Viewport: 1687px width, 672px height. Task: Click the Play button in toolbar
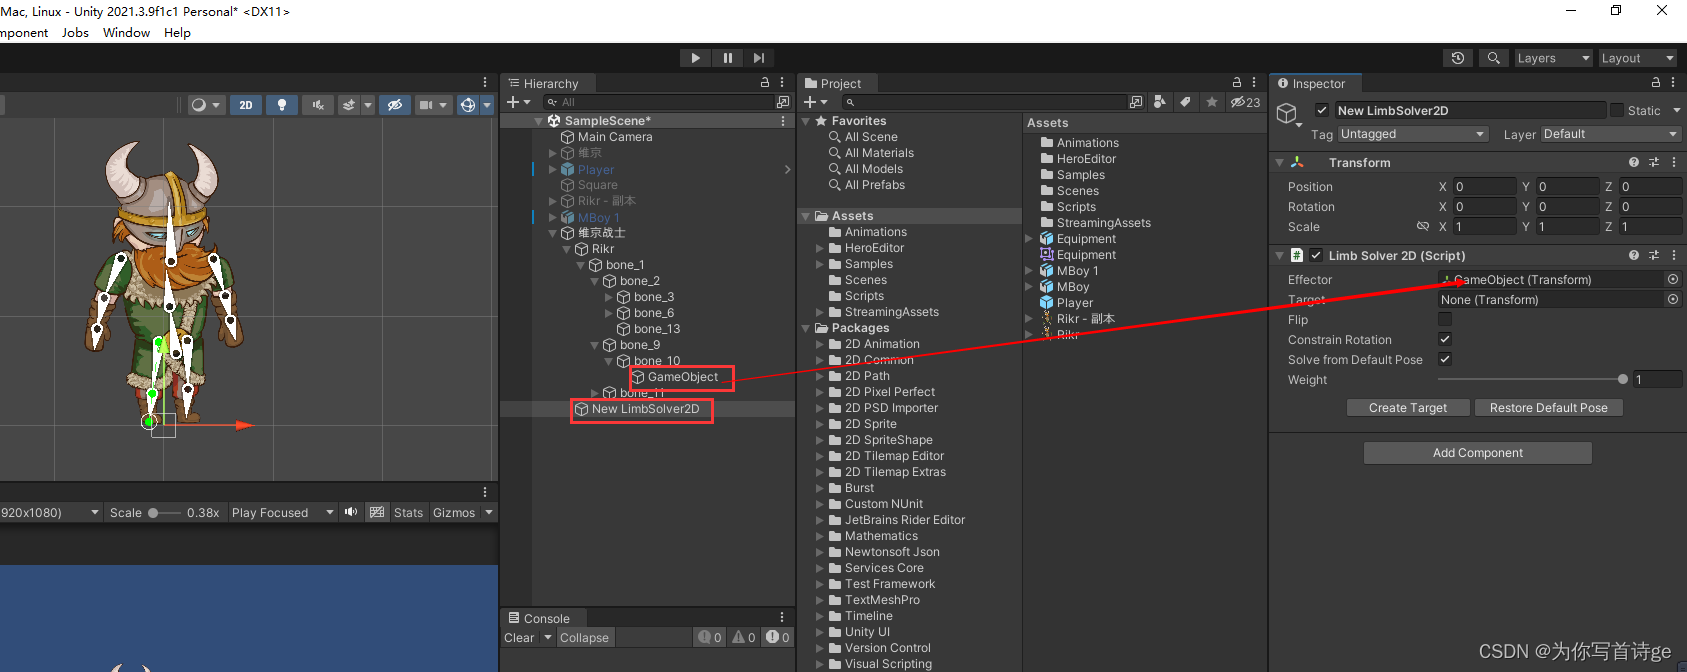tap(695, 58)
